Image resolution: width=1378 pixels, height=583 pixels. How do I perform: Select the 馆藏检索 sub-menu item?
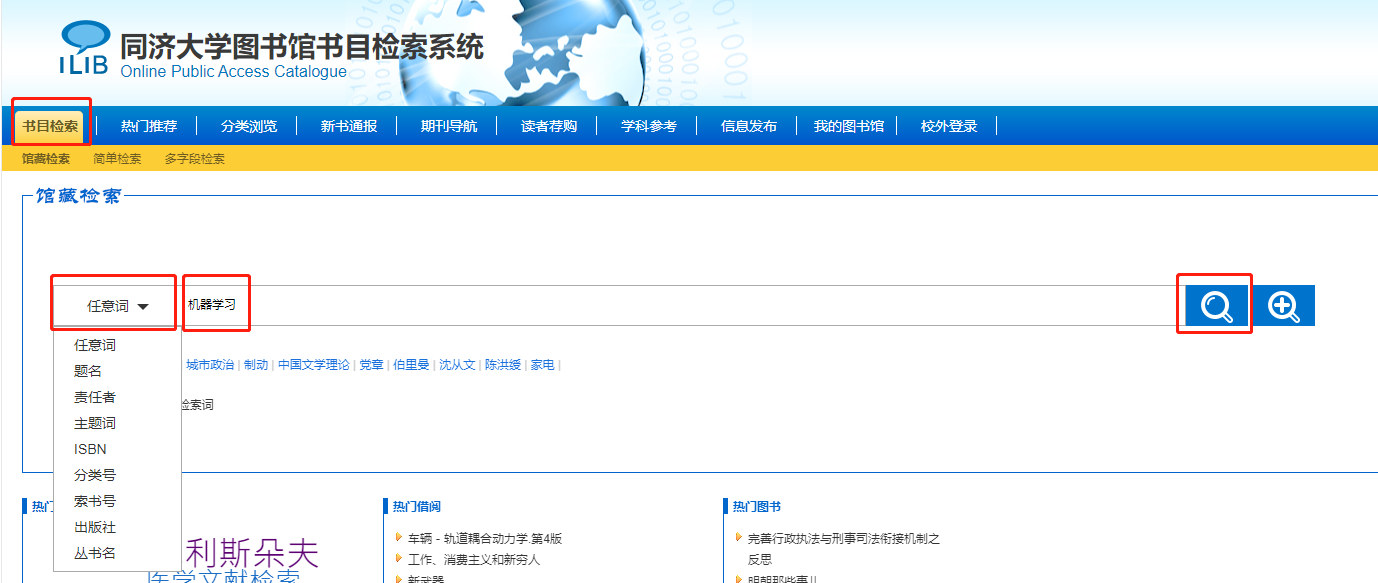[46, 159]
